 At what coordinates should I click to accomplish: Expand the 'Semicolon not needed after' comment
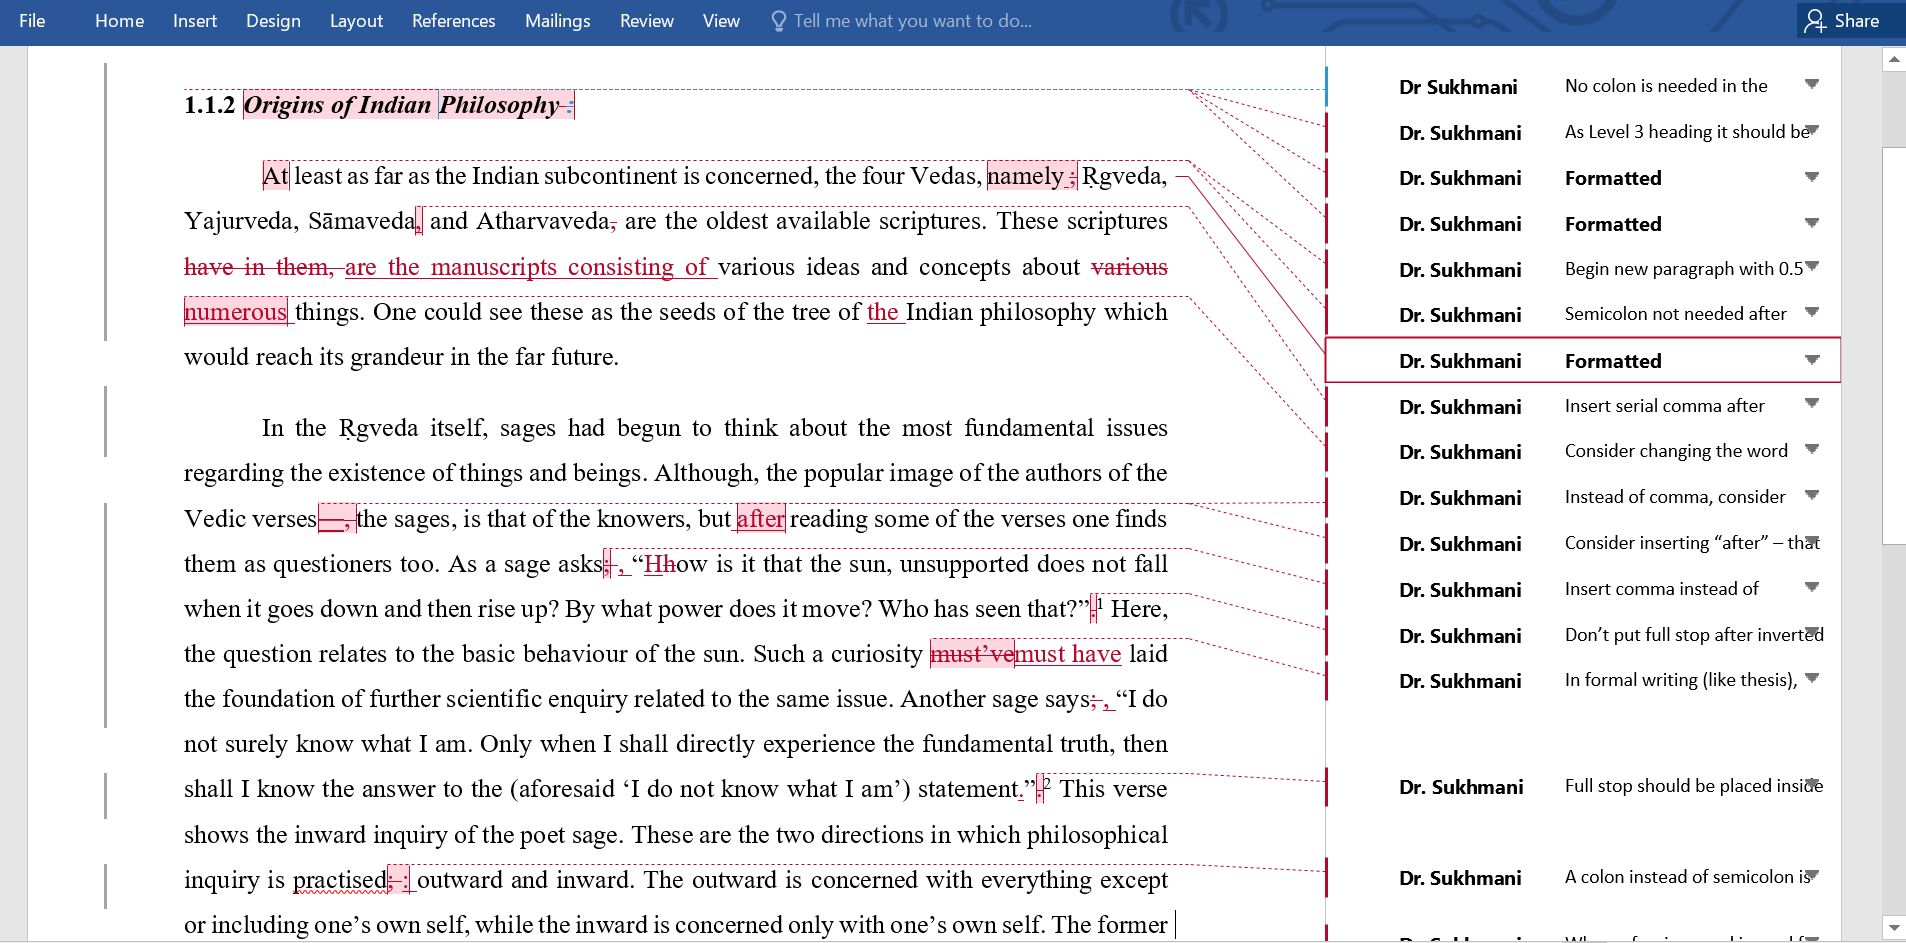click(x=1811, y=313)
